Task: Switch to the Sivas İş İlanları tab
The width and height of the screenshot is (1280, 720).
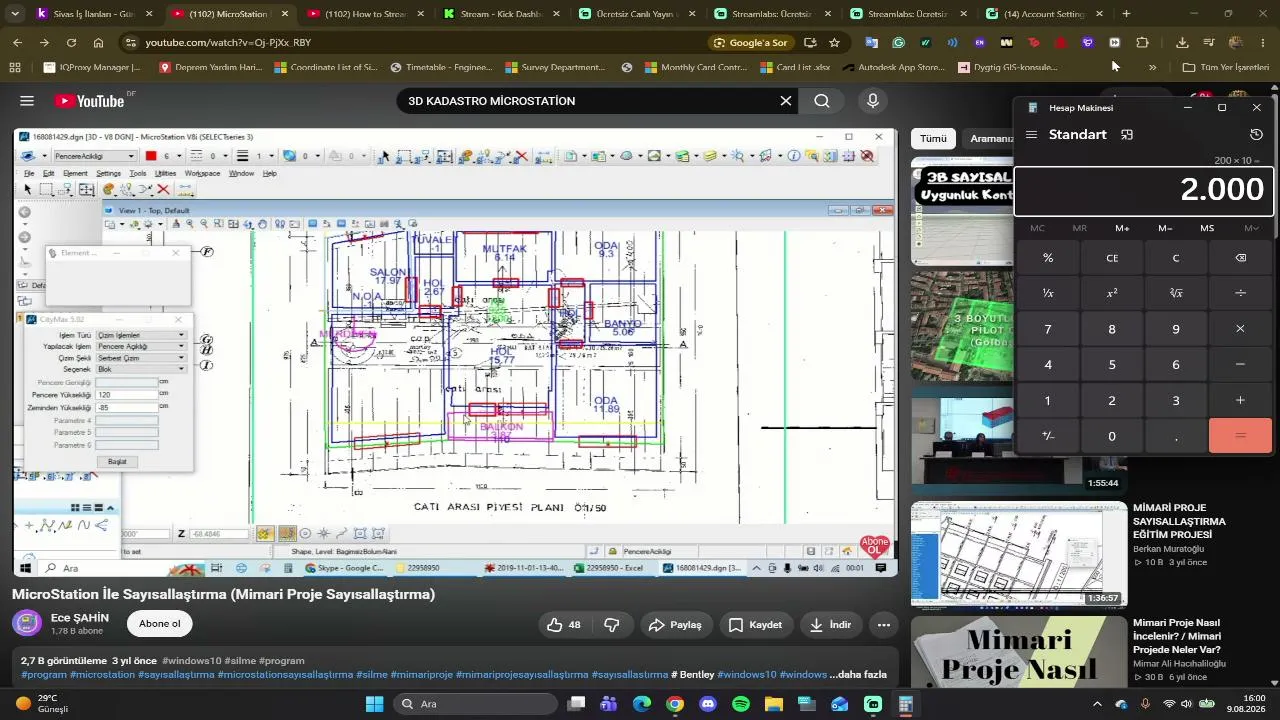Action: pos(94,14)
